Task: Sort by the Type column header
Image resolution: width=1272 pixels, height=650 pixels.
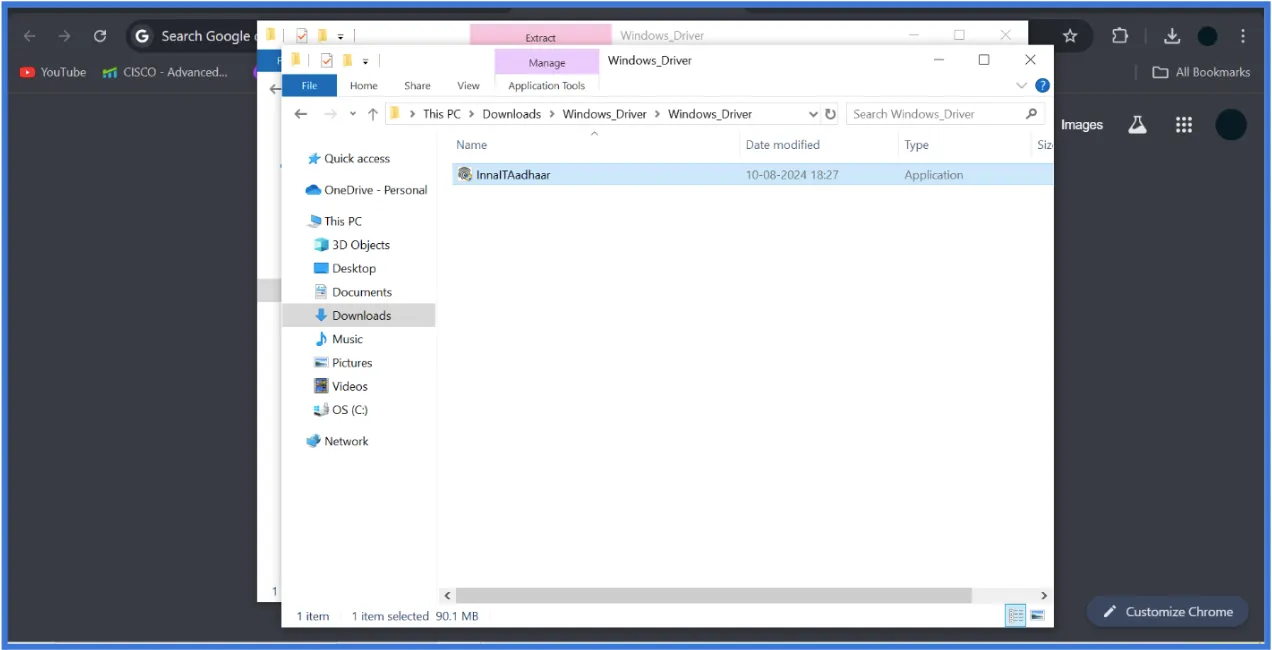Action: click(x=916, y=145)
